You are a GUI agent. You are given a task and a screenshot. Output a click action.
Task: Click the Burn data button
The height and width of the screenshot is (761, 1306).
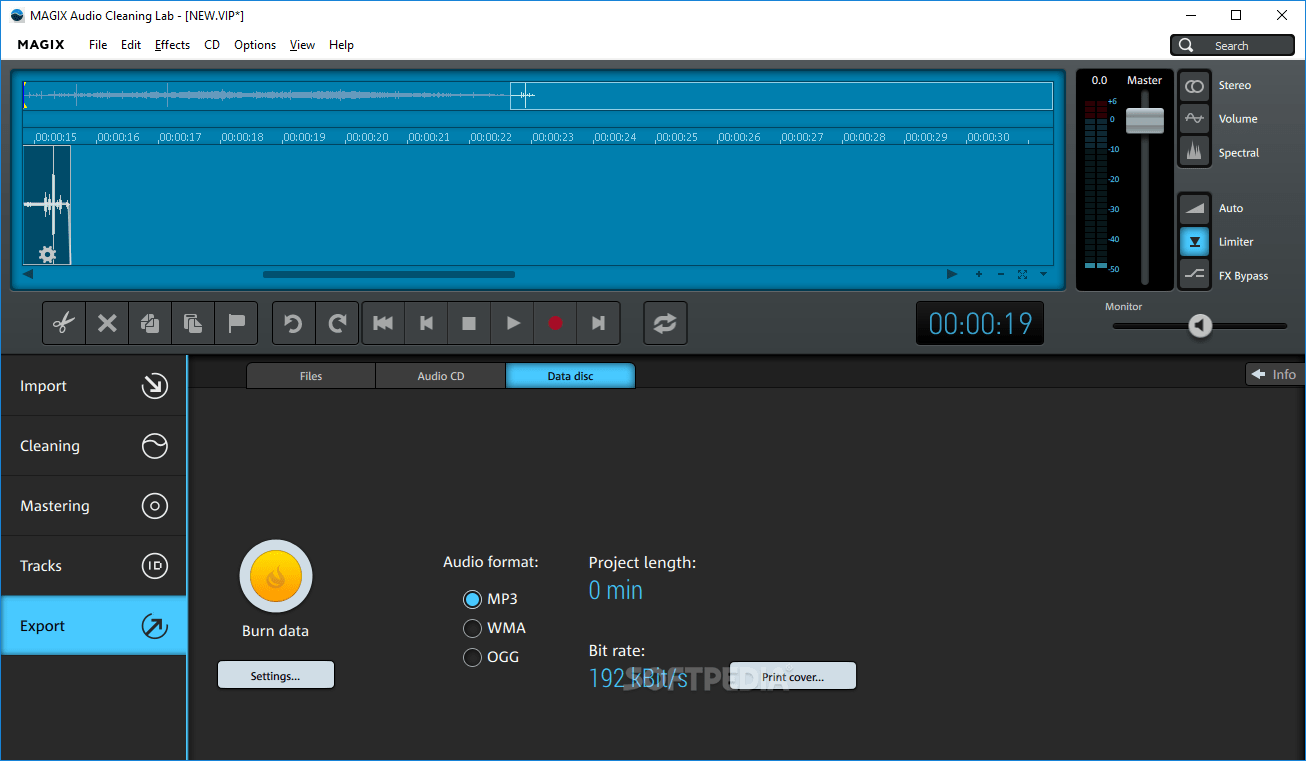[x=275, y=577]
